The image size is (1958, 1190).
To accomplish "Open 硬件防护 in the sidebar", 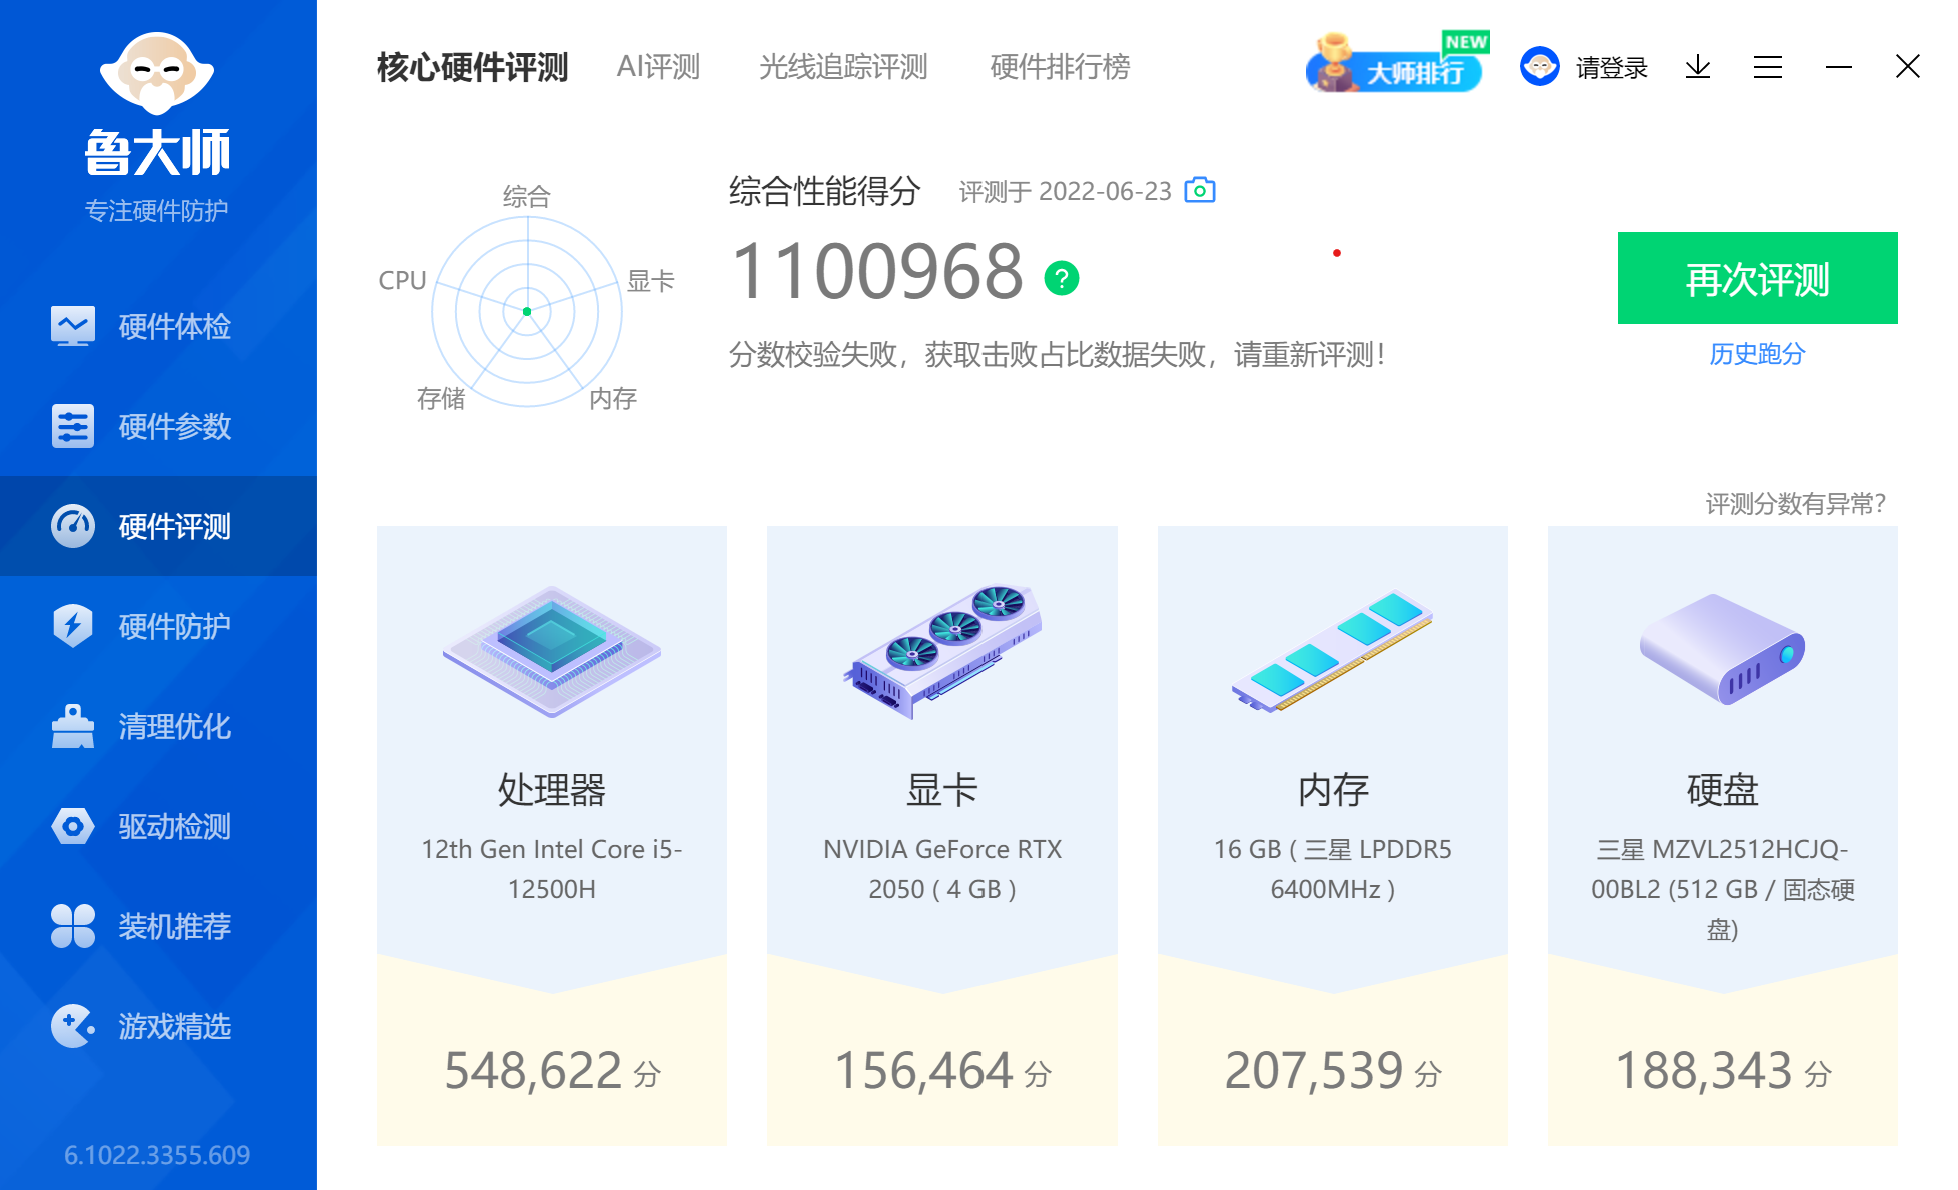I will coord(158,626).
